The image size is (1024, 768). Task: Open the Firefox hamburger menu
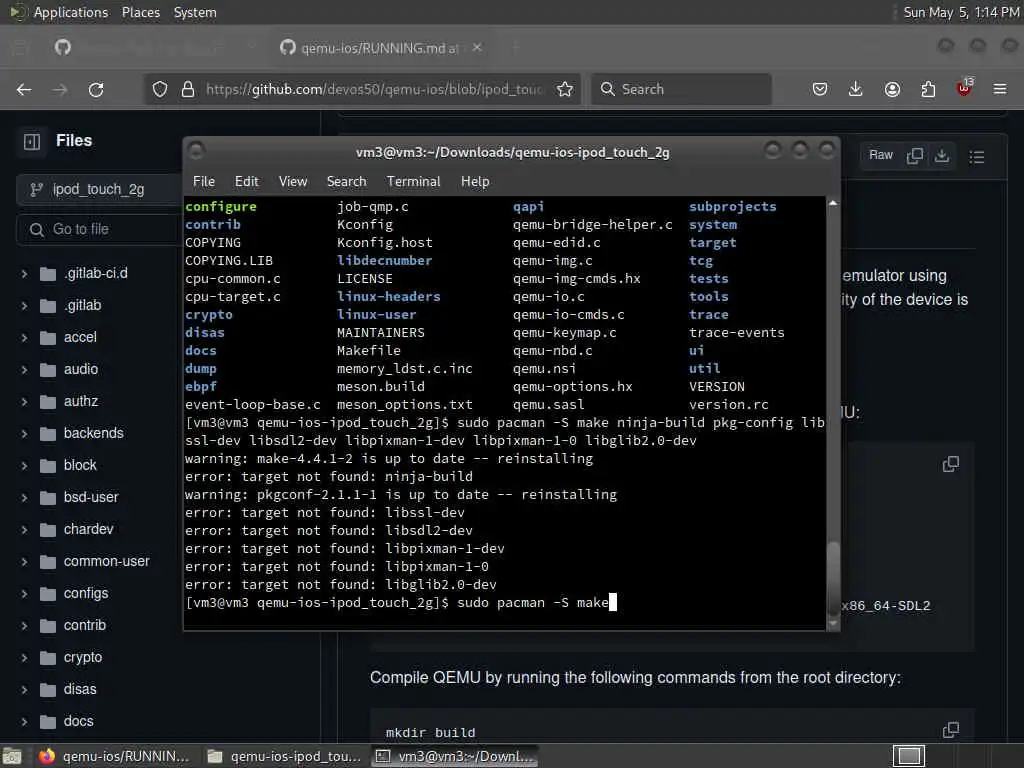click(1000, 89)
